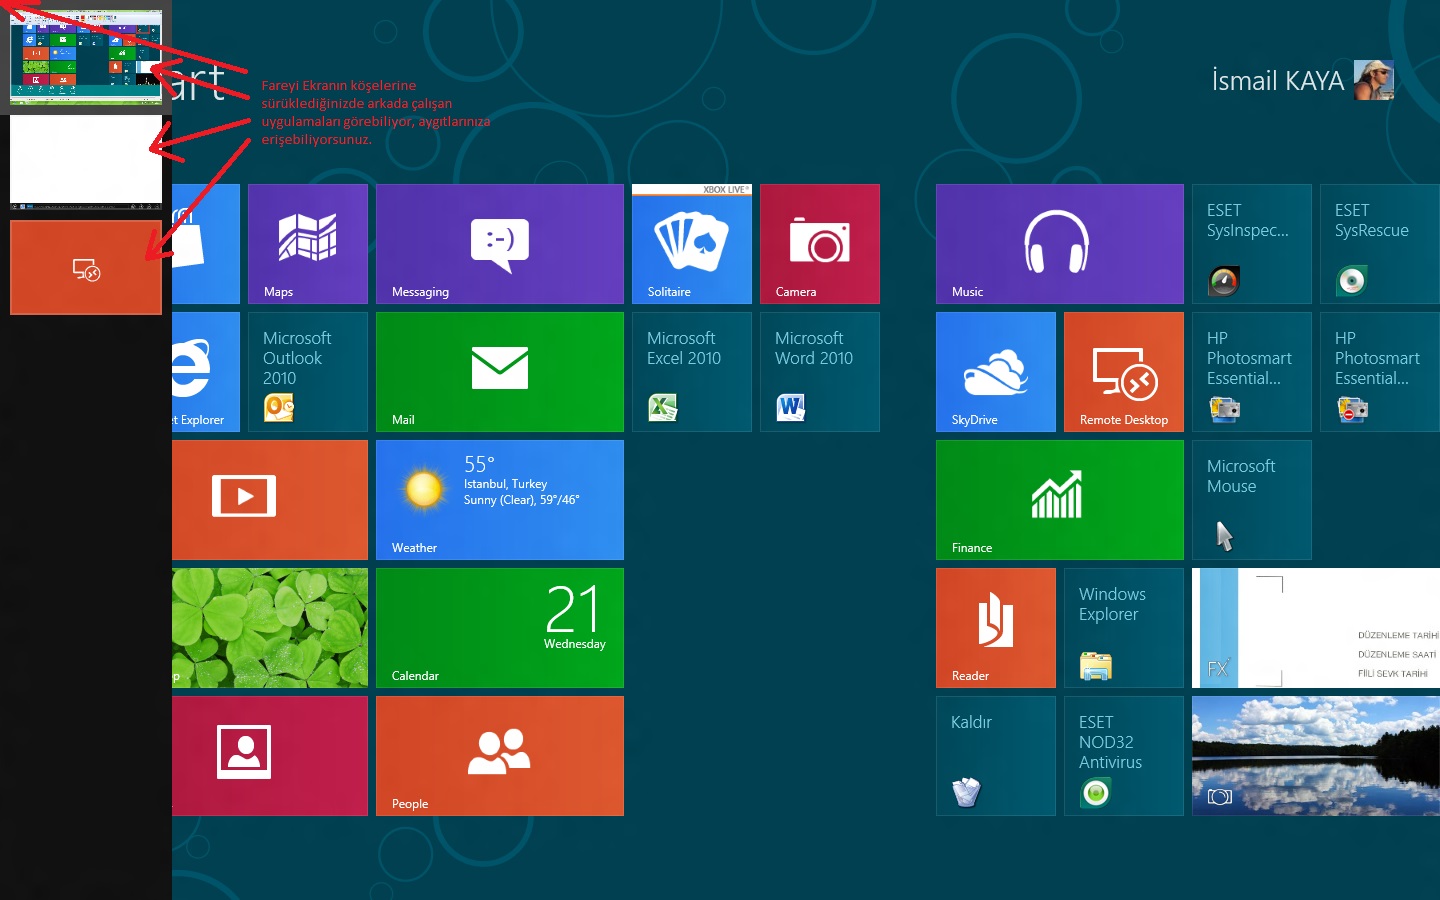Open the ESET SysInspector tile
Image resolution: width=1440 pixels, height=900 pixels.
click(x=1252, y=244)
